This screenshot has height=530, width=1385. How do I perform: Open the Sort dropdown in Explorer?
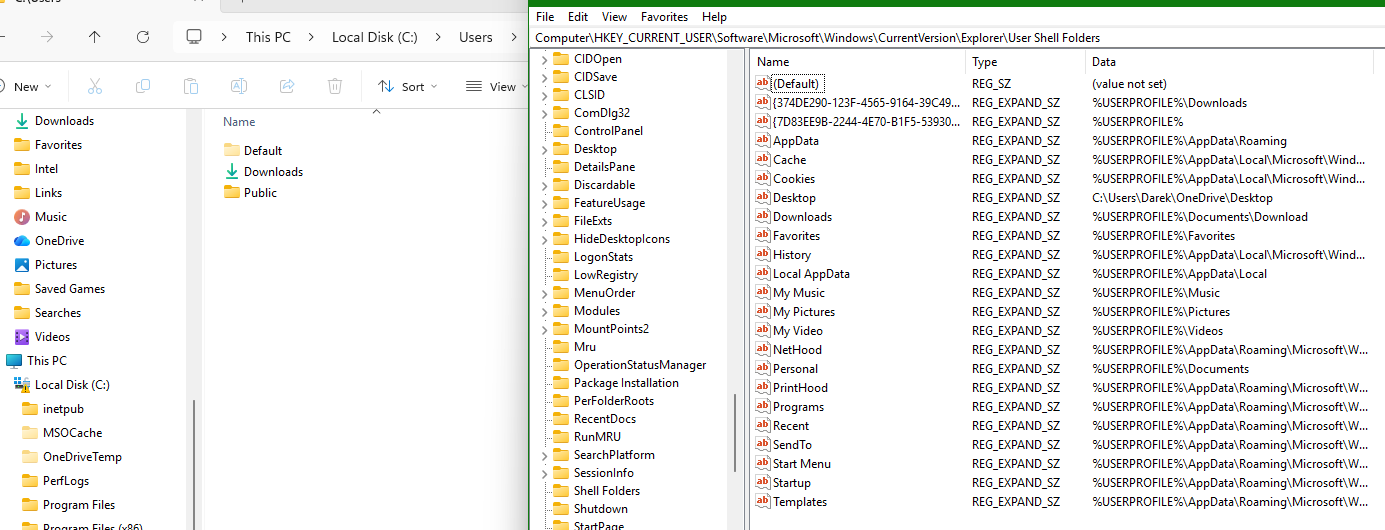tap(407, 87)
